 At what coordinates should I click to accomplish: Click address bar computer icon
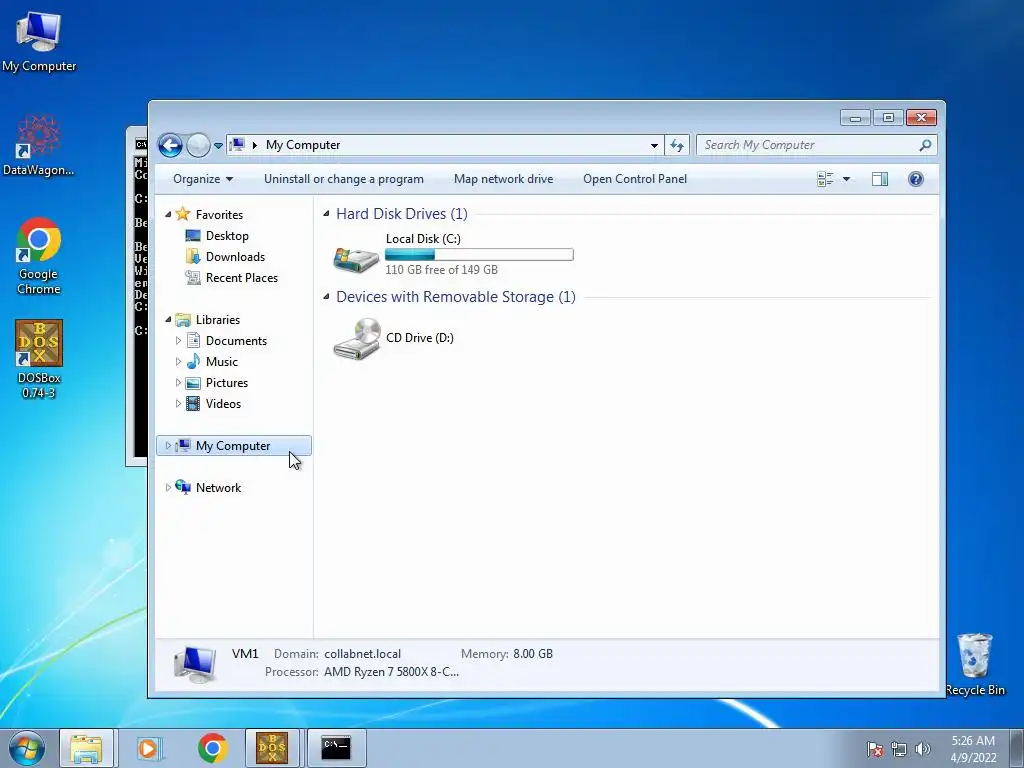(x=238, y=144)
